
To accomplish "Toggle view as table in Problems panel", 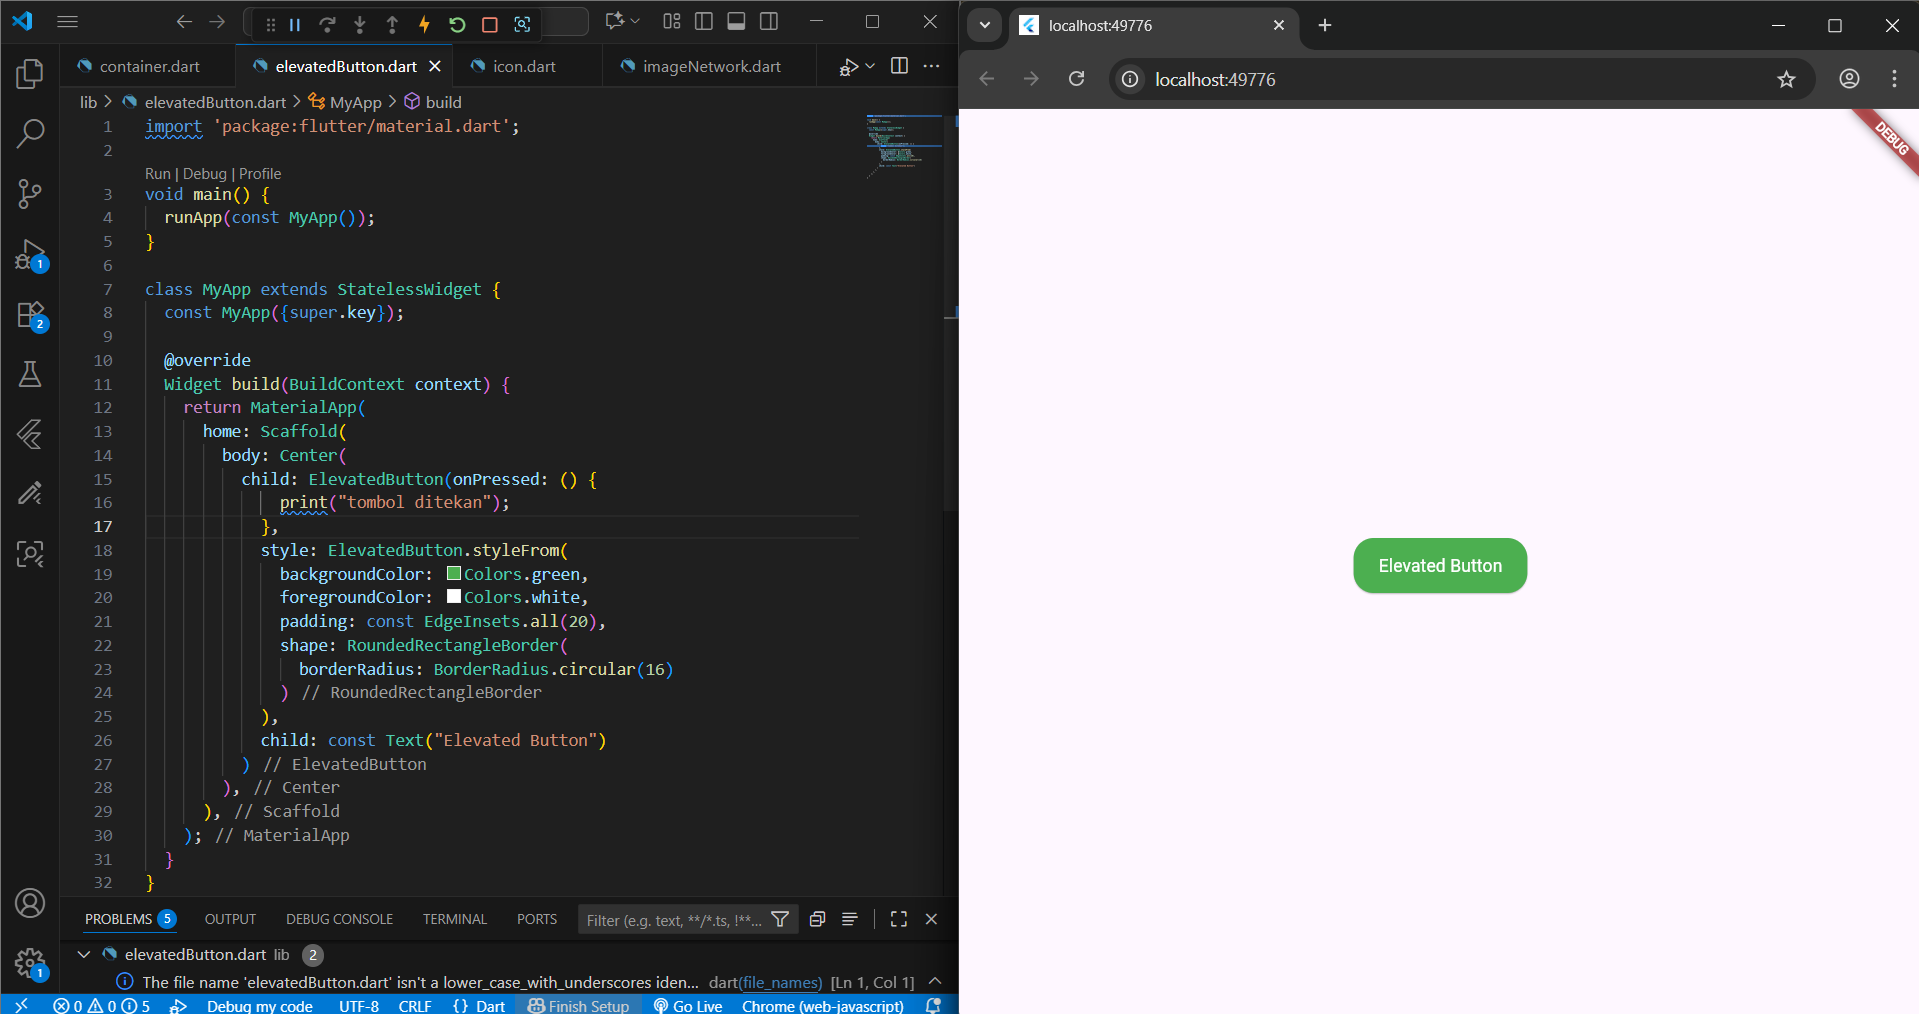I will pyautogui.click(x=849, y=919).
